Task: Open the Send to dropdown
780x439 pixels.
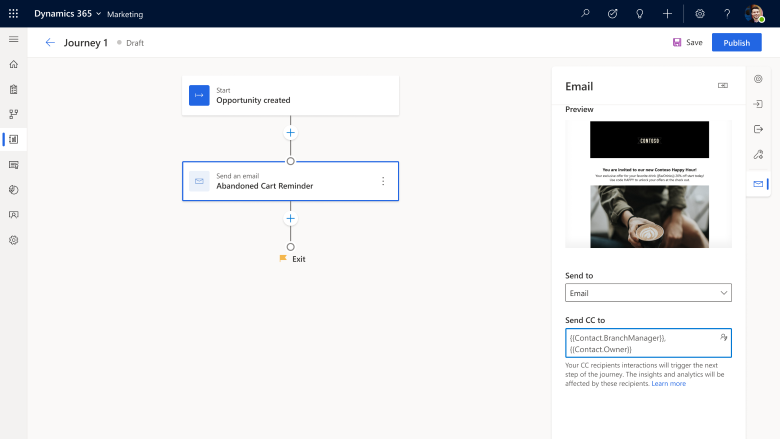Action: pos(648,293)
